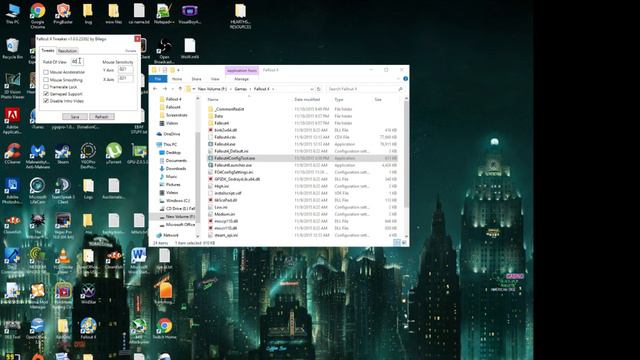Sort files by Type column header

[339, 99]
